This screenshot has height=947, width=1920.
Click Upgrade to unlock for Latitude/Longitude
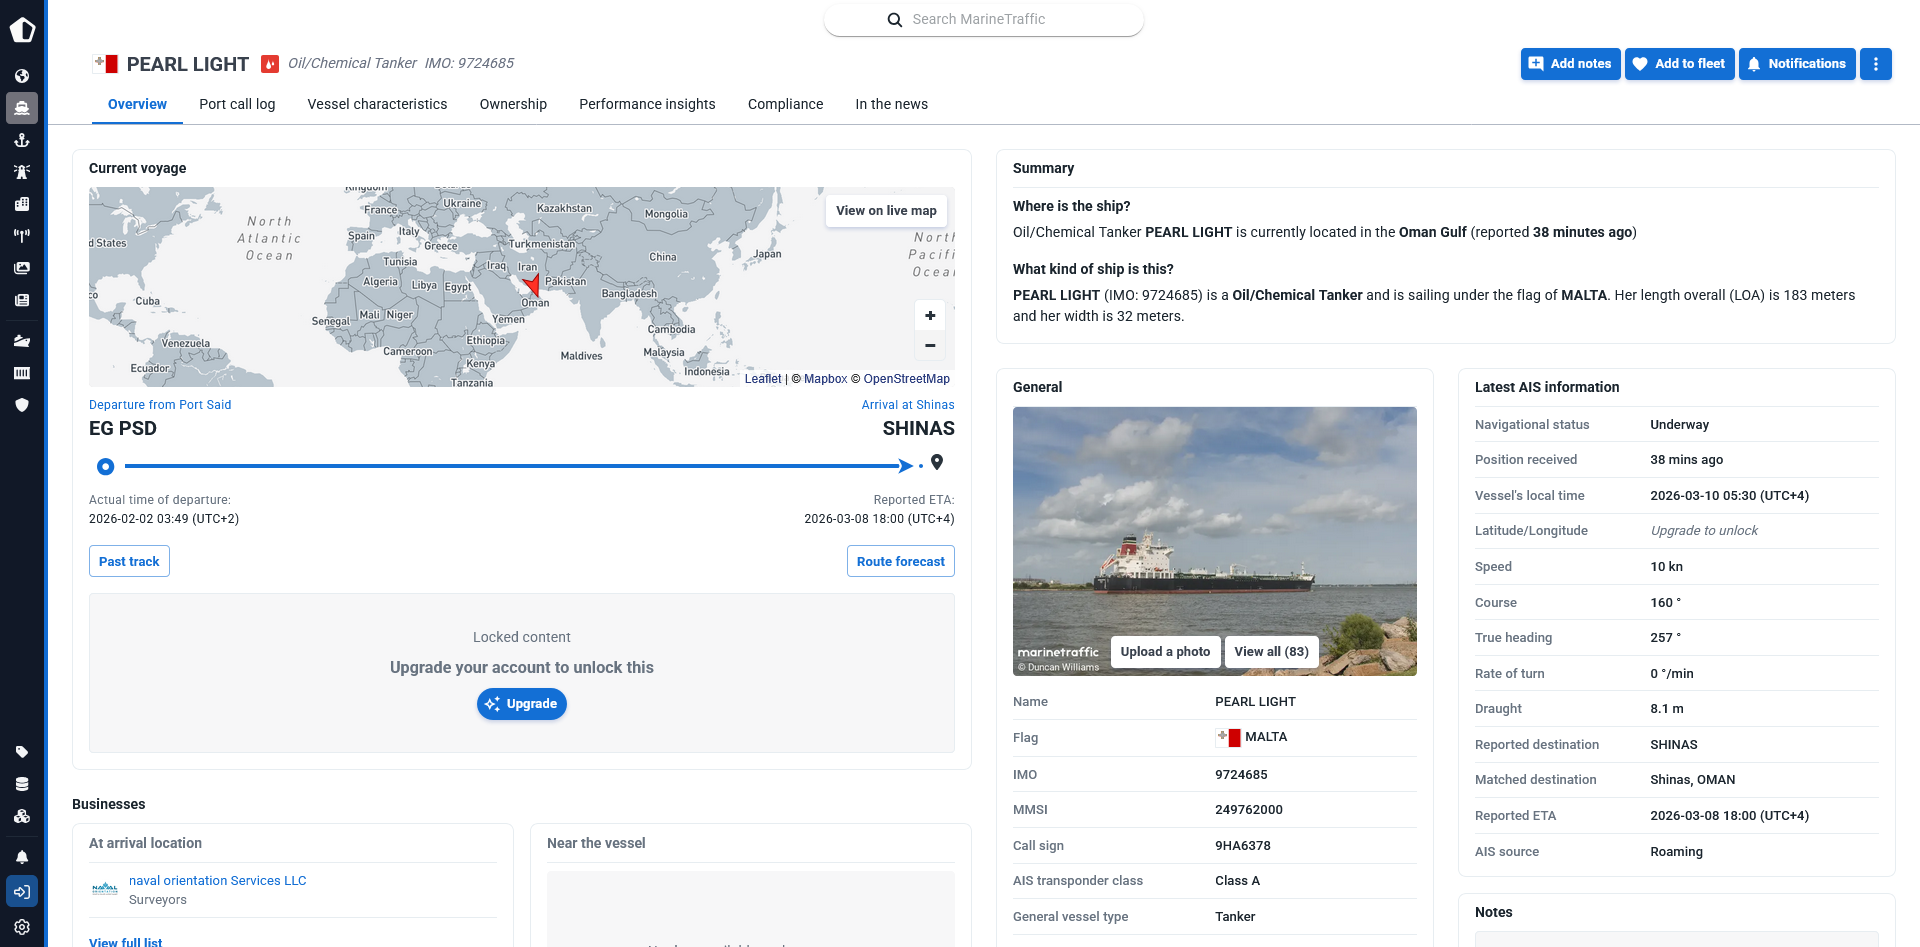coord(1703,531)
